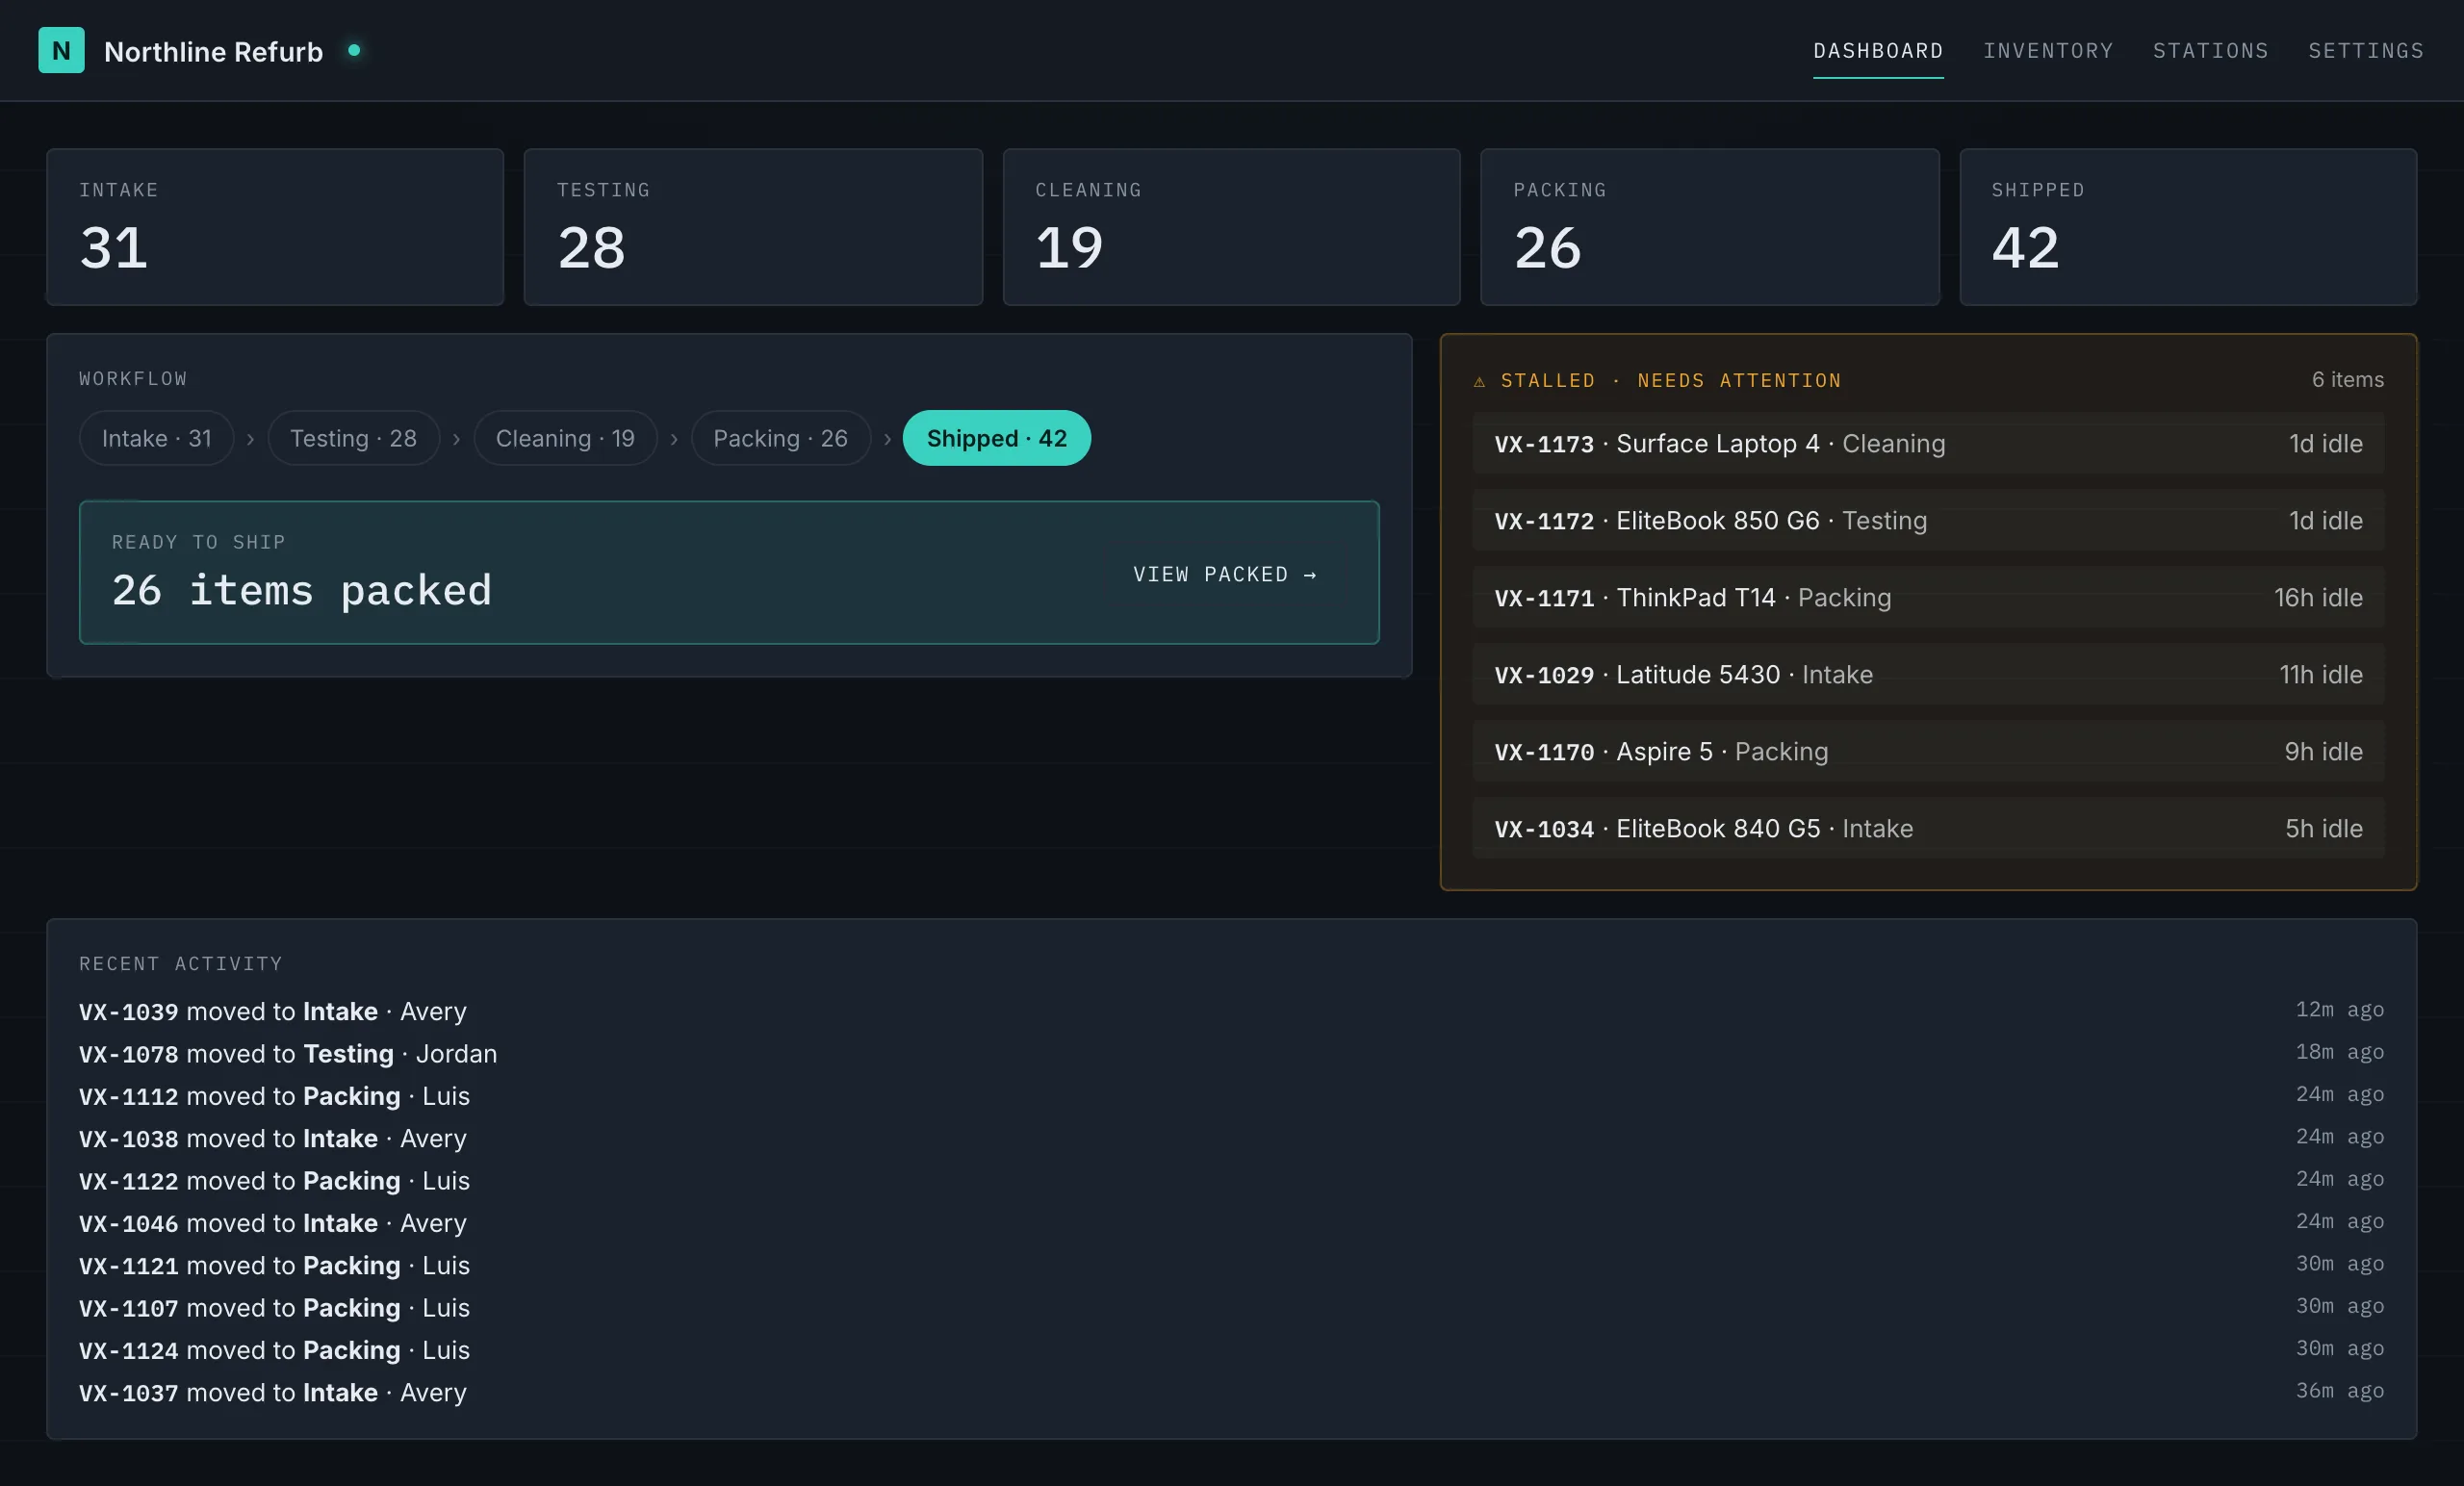The height and width of the screenshot is (1486, 2464).
Task: Click activity row VX-1122 moved to Packing
Action: tap(1231, 1180)
